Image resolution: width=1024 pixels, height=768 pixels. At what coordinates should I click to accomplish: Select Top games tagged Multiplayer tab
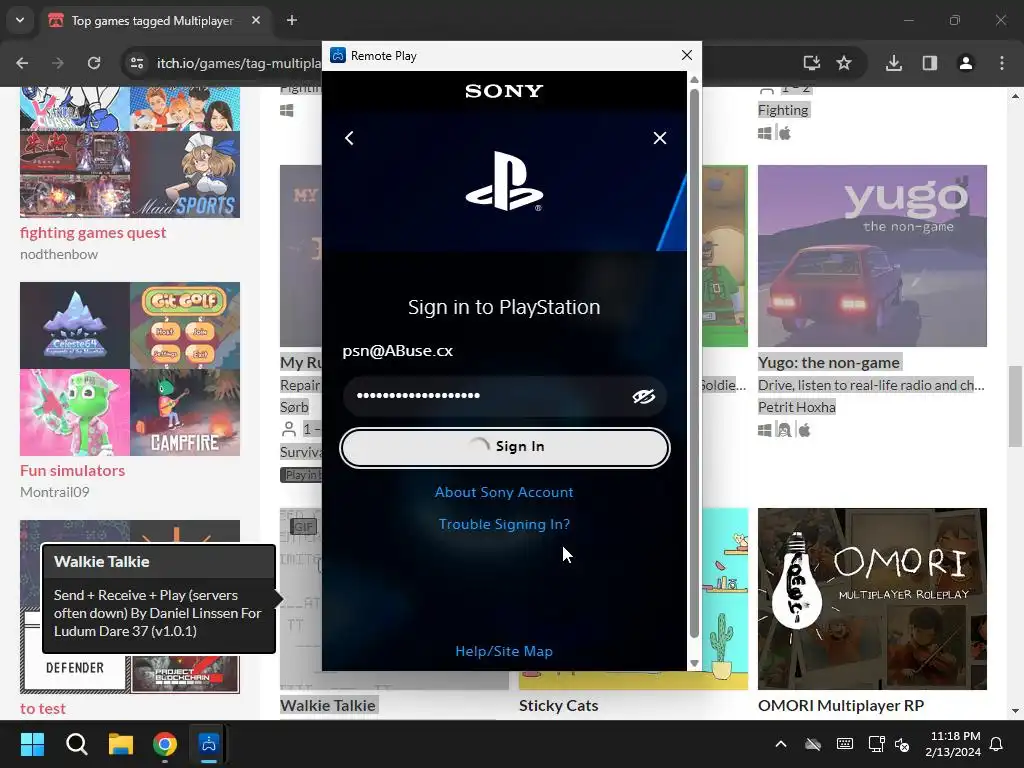click(x=152, y=21)
